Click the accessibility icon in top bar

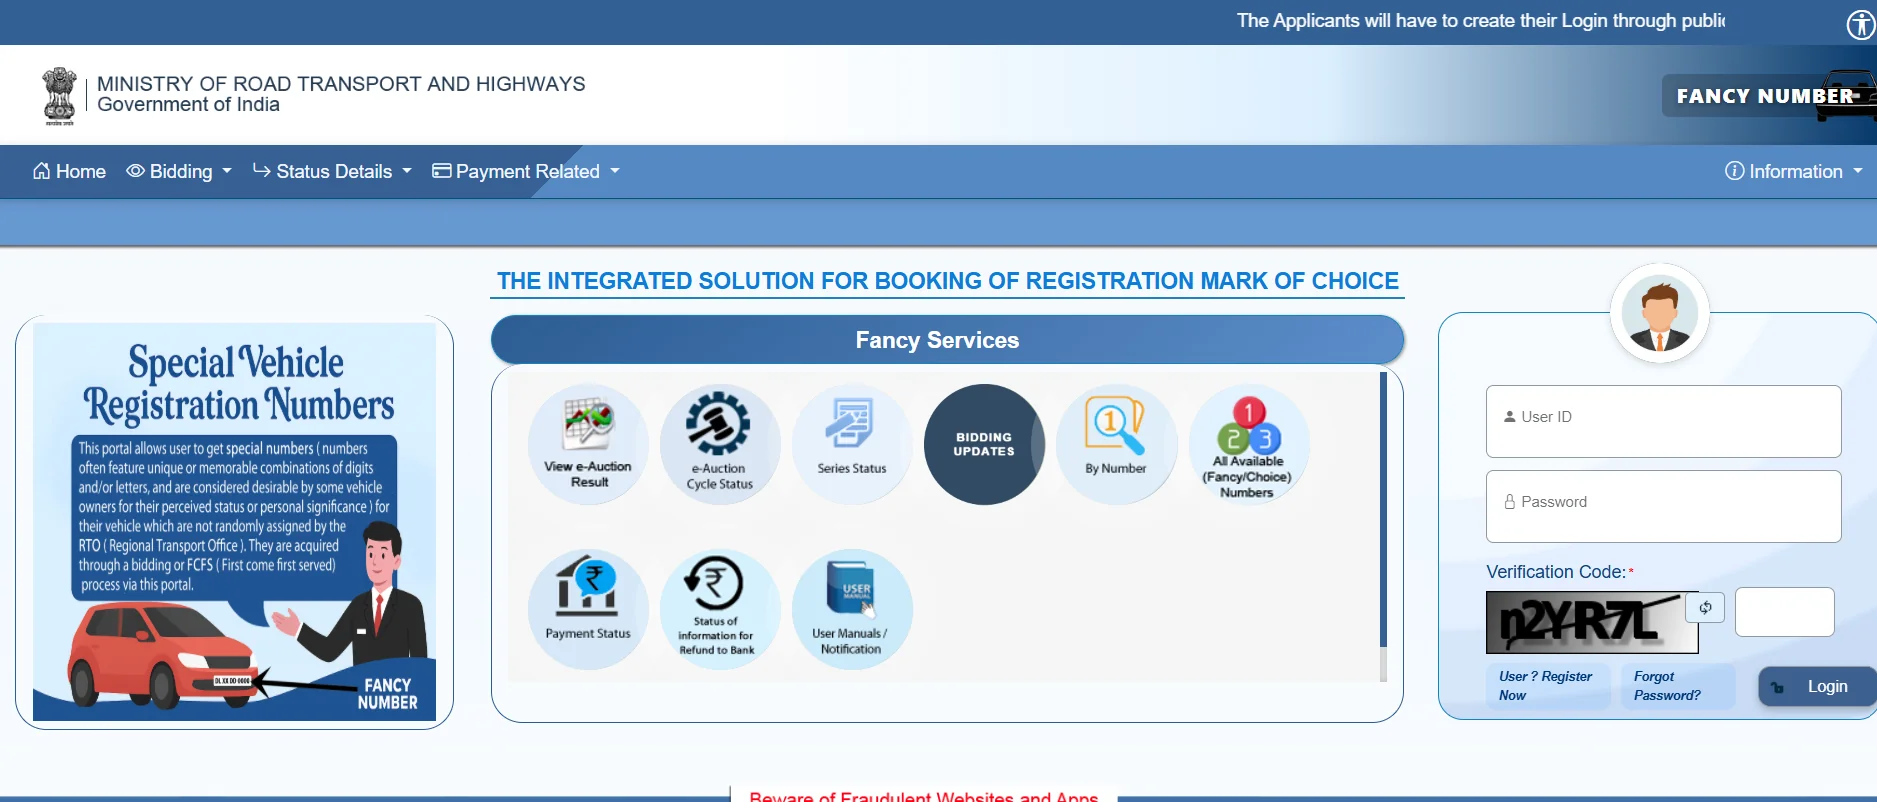pos(1860,24)
